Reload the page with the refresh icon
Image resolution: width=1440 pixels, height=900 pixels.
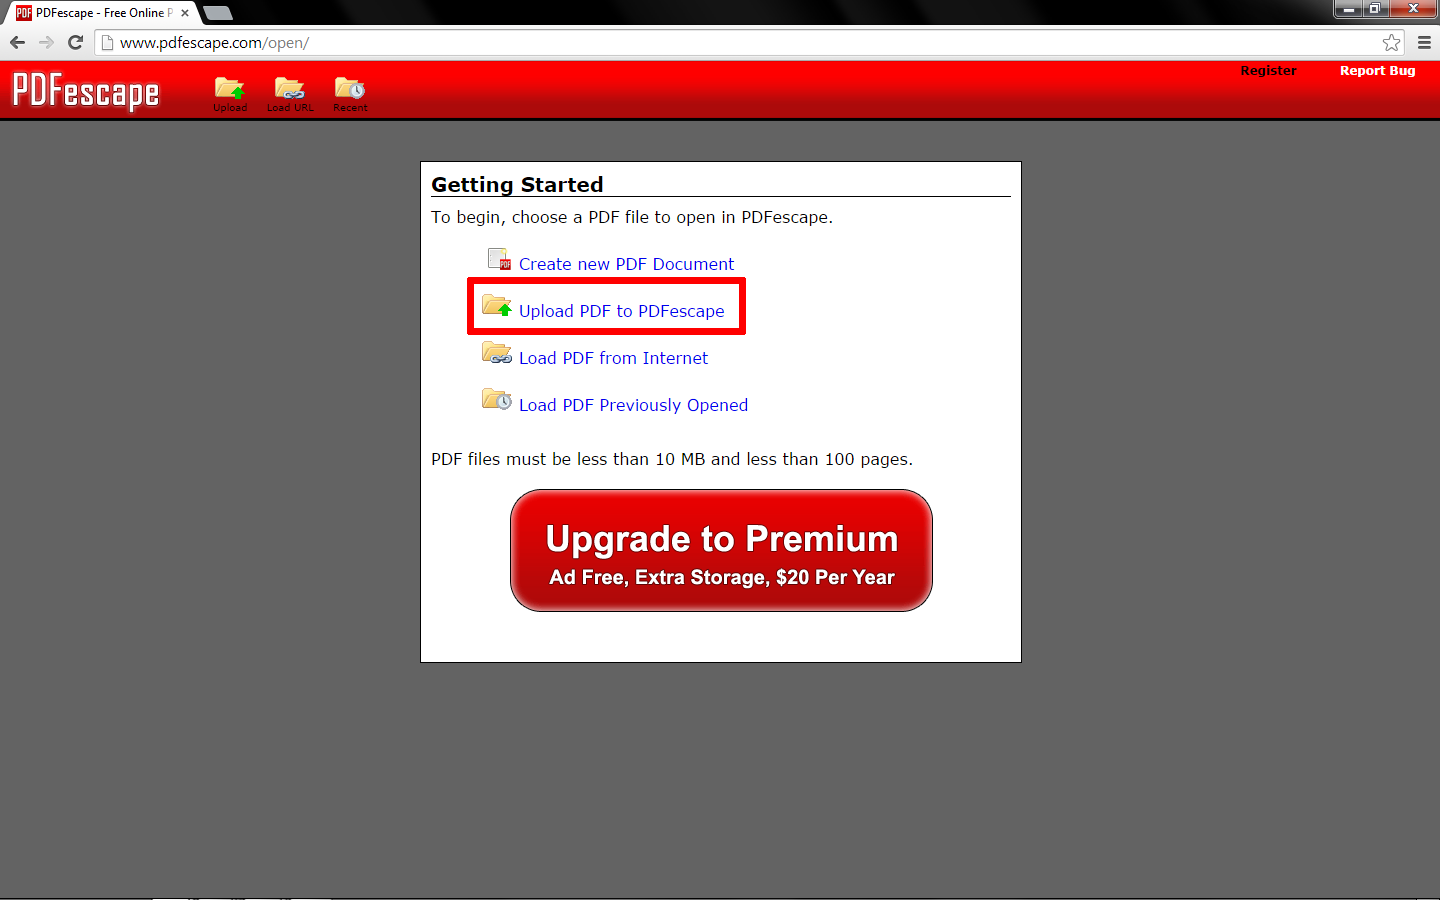click(x=75, y=43)
